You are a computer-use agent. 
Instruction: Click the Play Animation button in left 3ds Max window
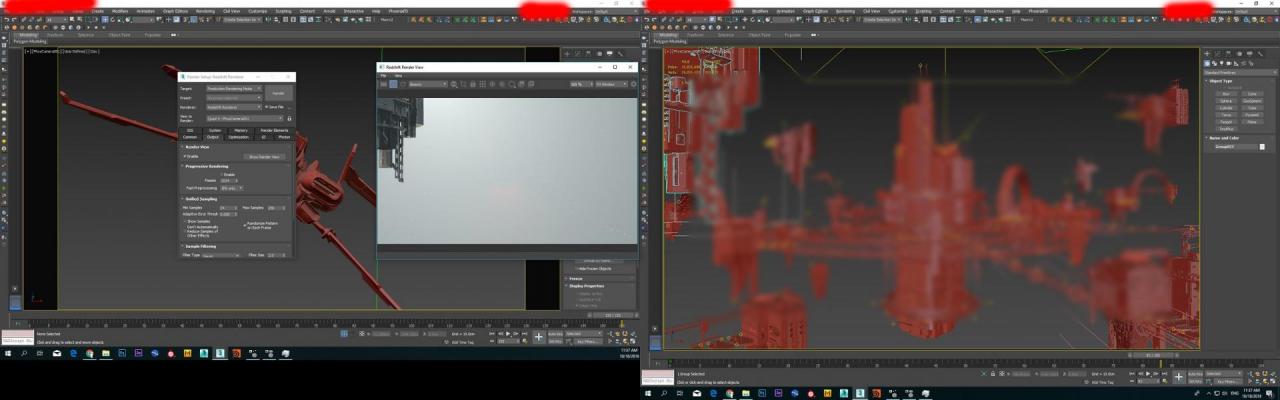pyautogui.click(x=508, y=334)
